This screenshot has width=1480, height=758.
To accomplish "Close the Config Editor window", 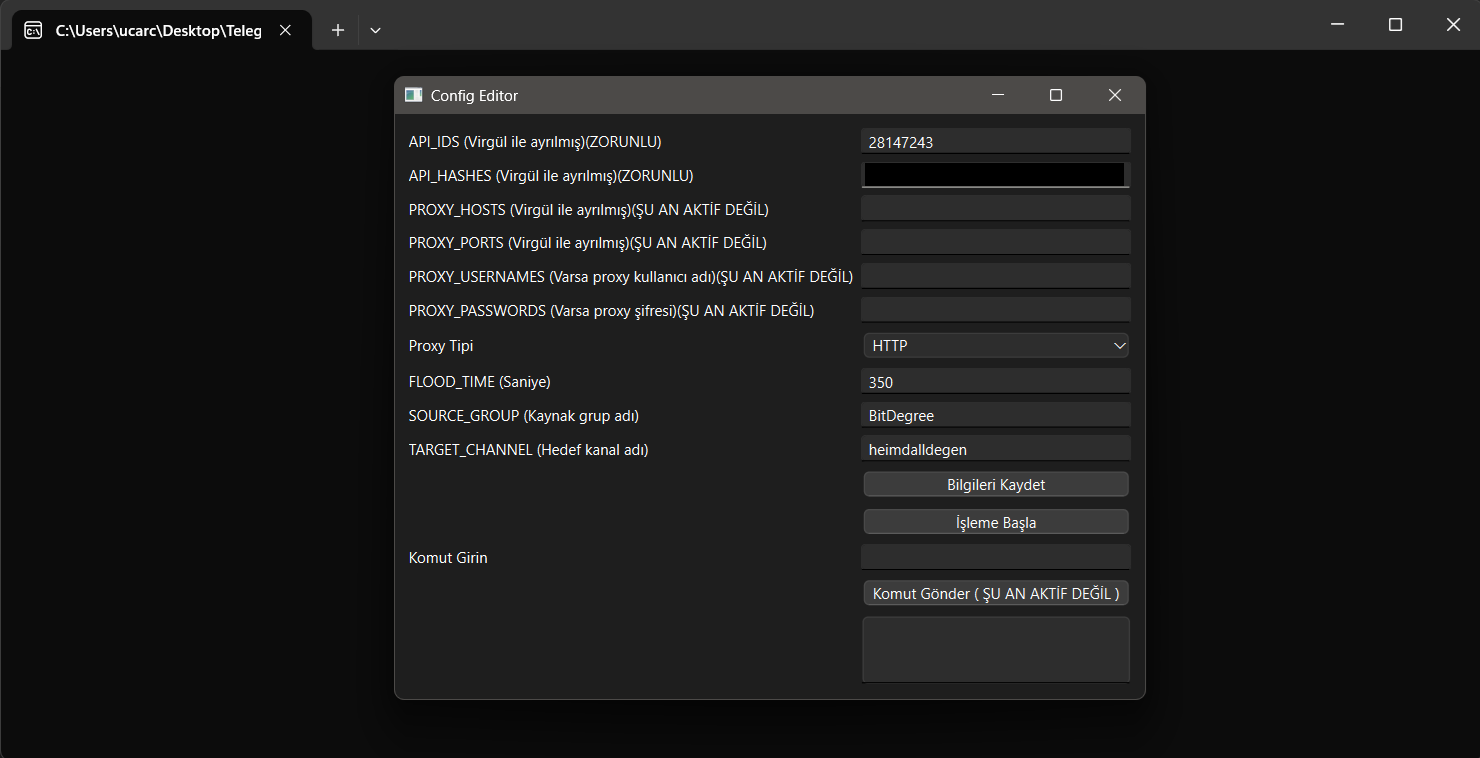I will coord(1115,95).
